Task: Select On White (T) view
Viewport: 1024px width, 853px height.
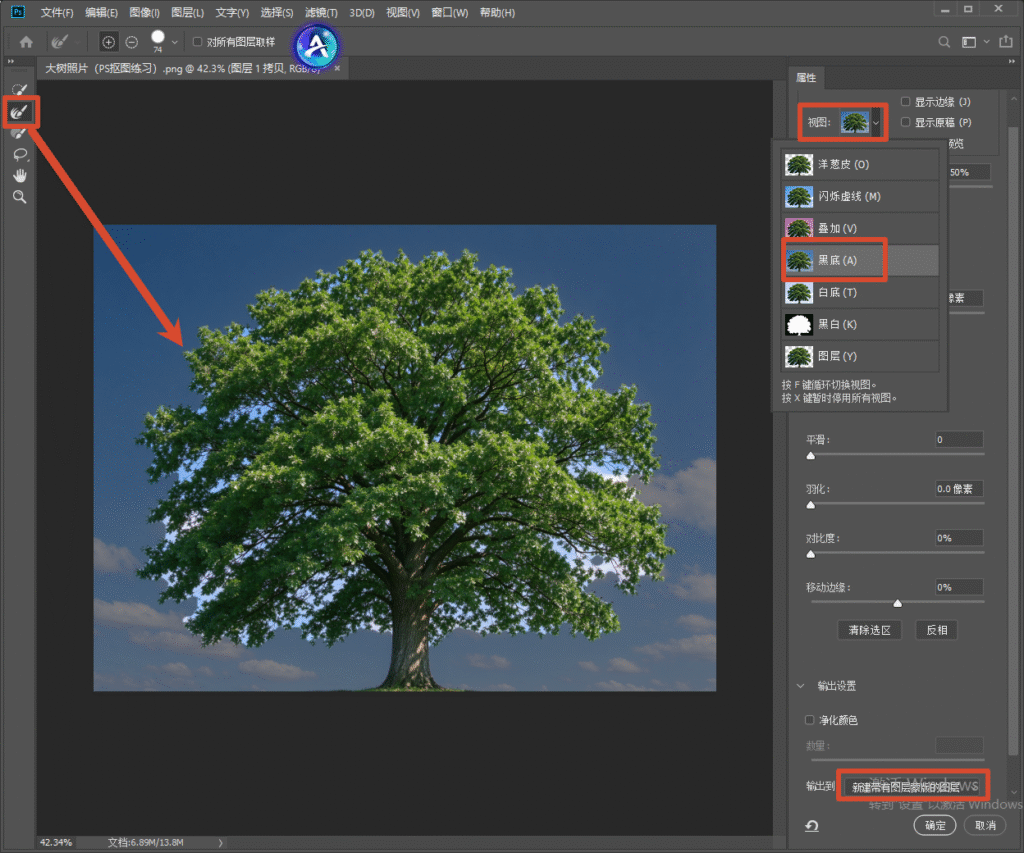Action: [860, 293]
